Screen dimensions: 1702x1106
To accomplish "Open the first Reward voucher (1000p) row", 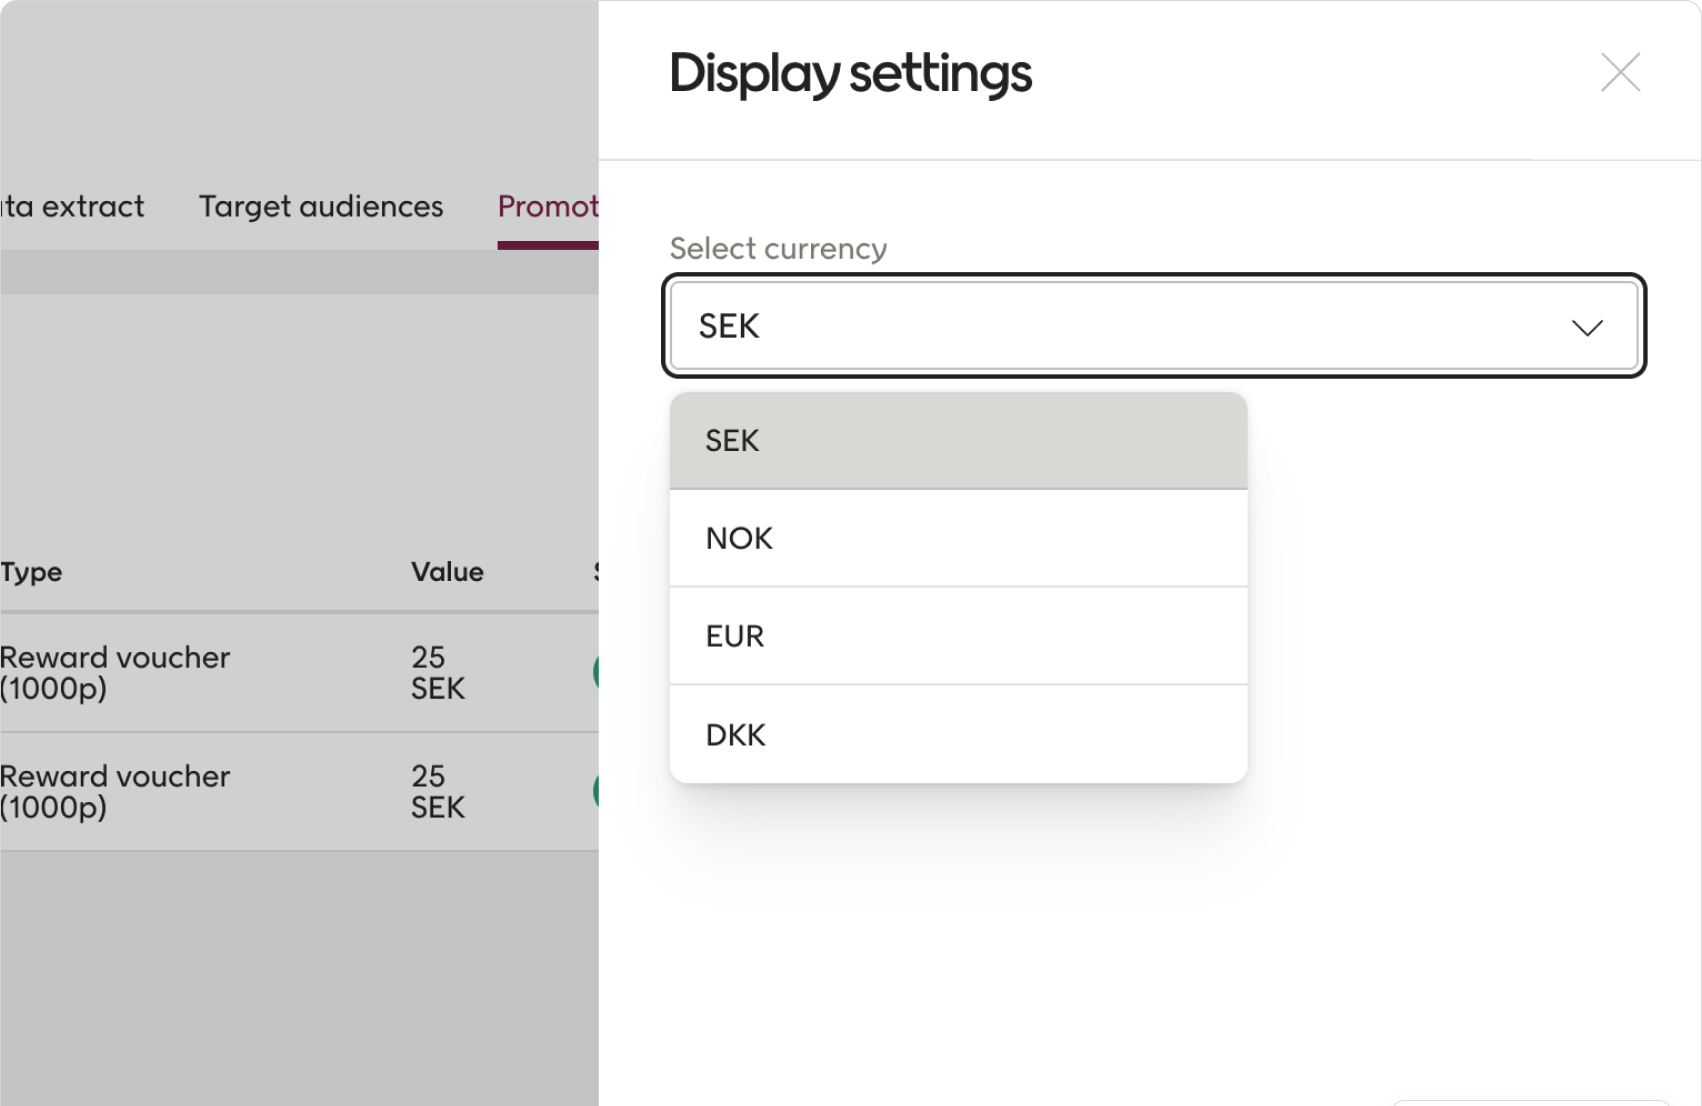I will [115, 673].
